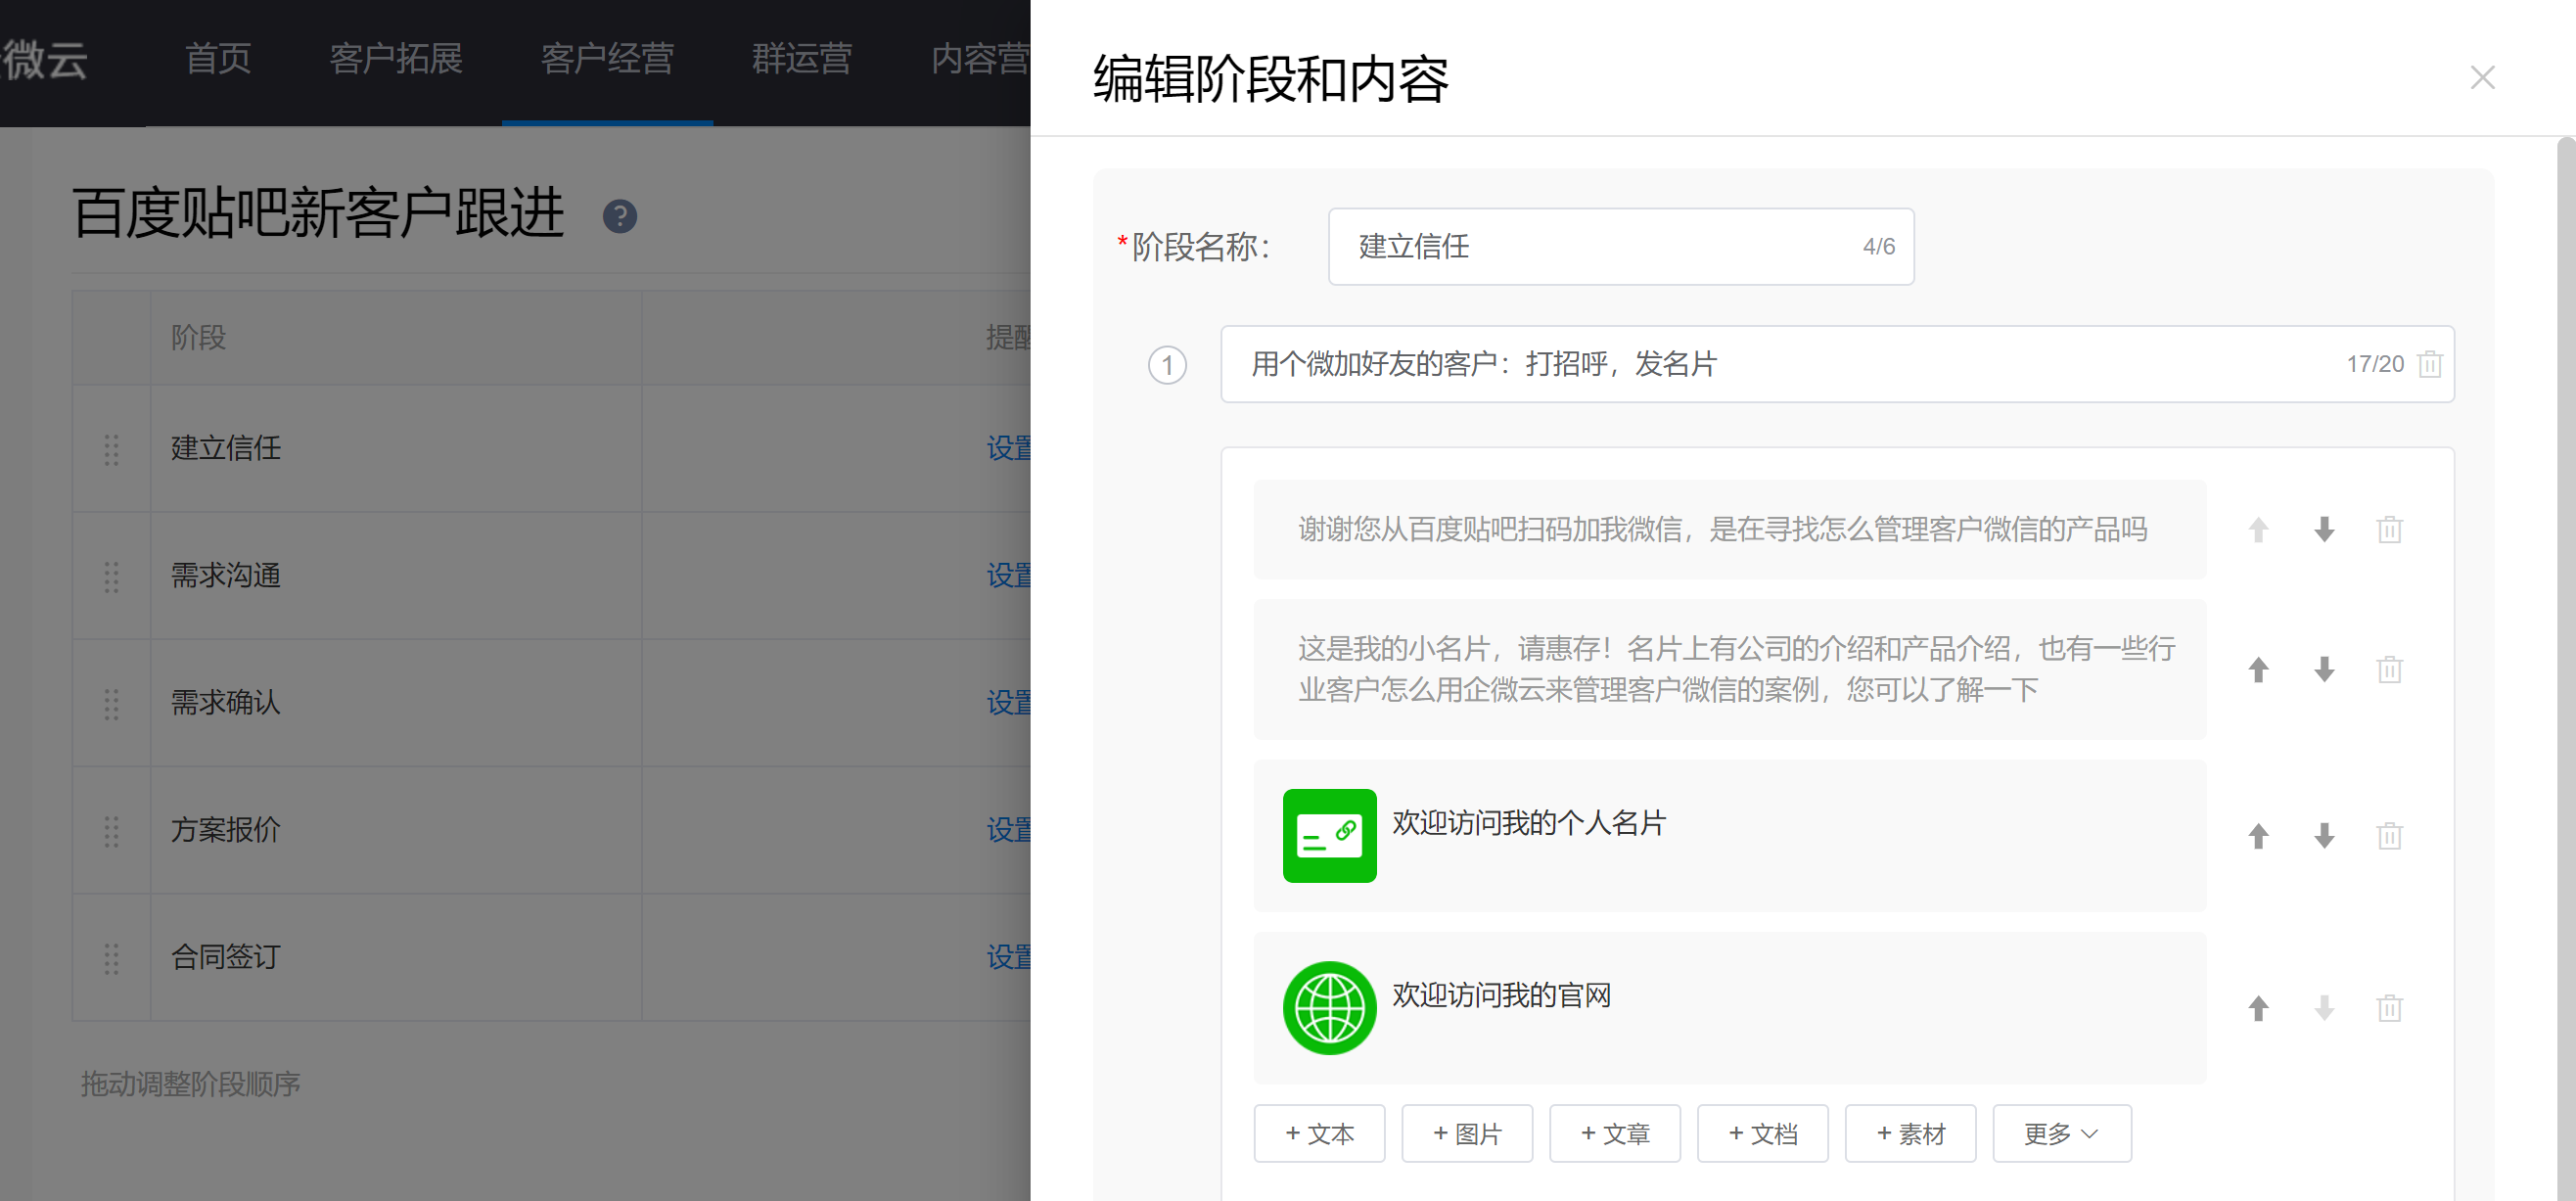This screenshot has height=1201, width=2576.
Task: Click drag handle of 方案报价 row
Action: tap(111, 830)
